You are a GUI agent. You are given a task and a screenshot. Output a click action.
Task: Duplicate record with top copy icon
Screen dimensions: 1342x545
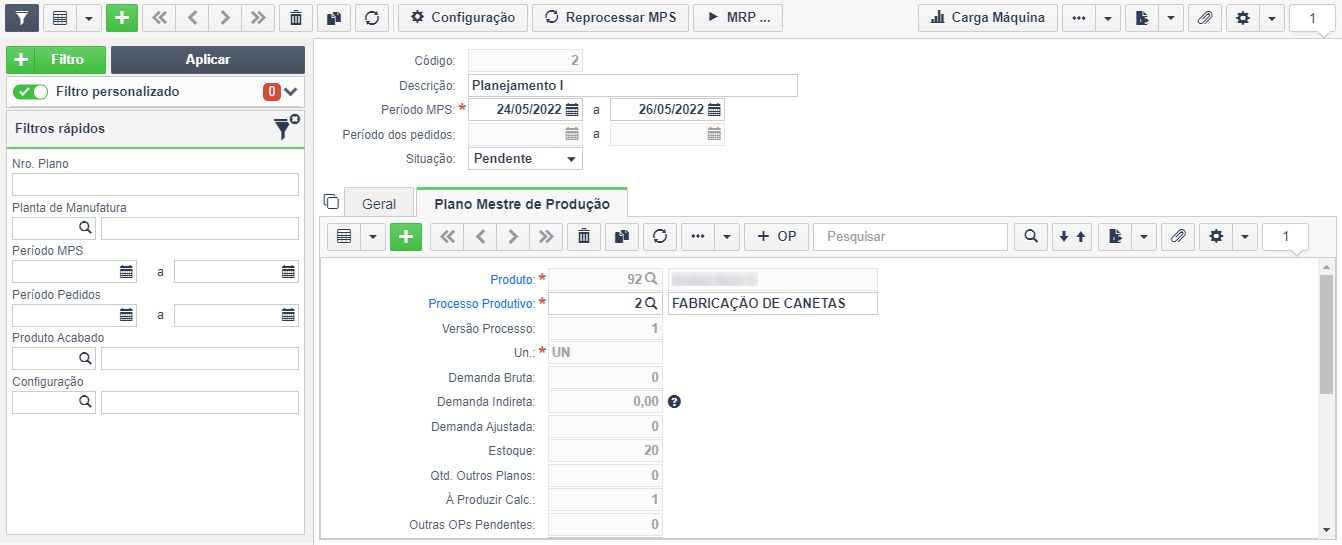(333, 17)
